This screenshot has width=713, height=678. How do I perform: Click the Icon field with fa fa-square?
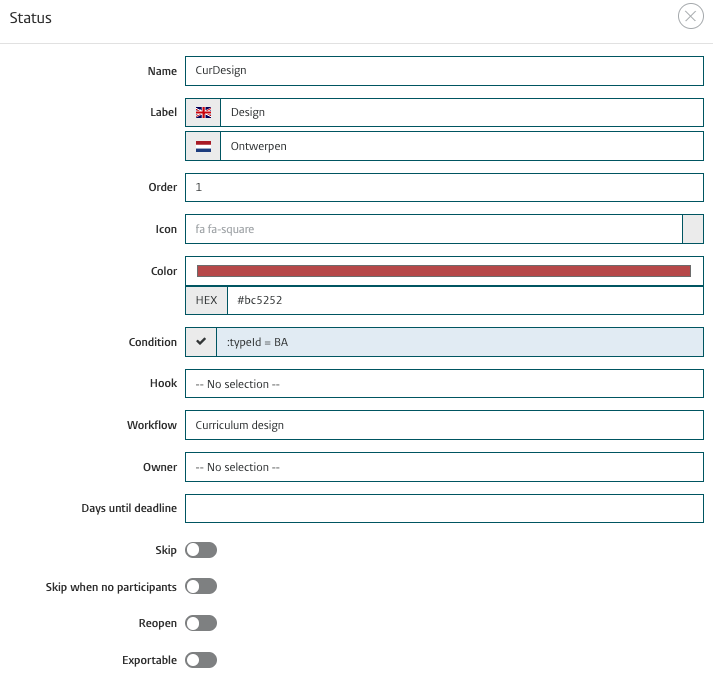coord(434,229)
